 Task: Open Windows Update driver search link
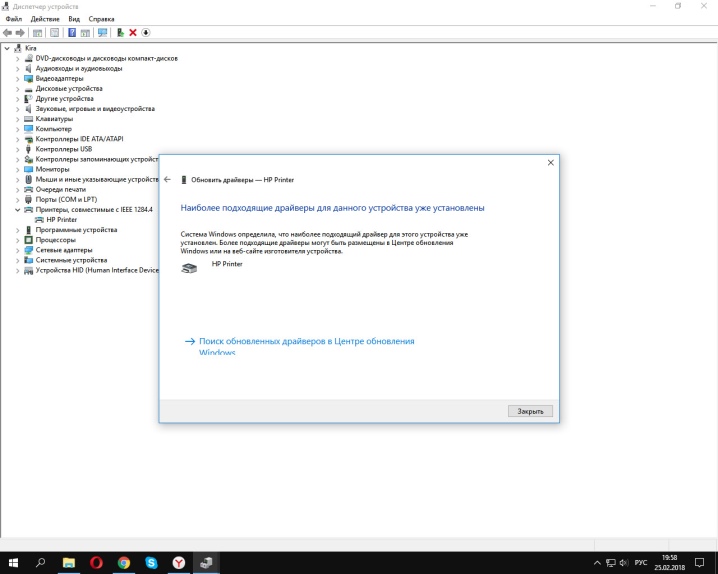(306, 347)
